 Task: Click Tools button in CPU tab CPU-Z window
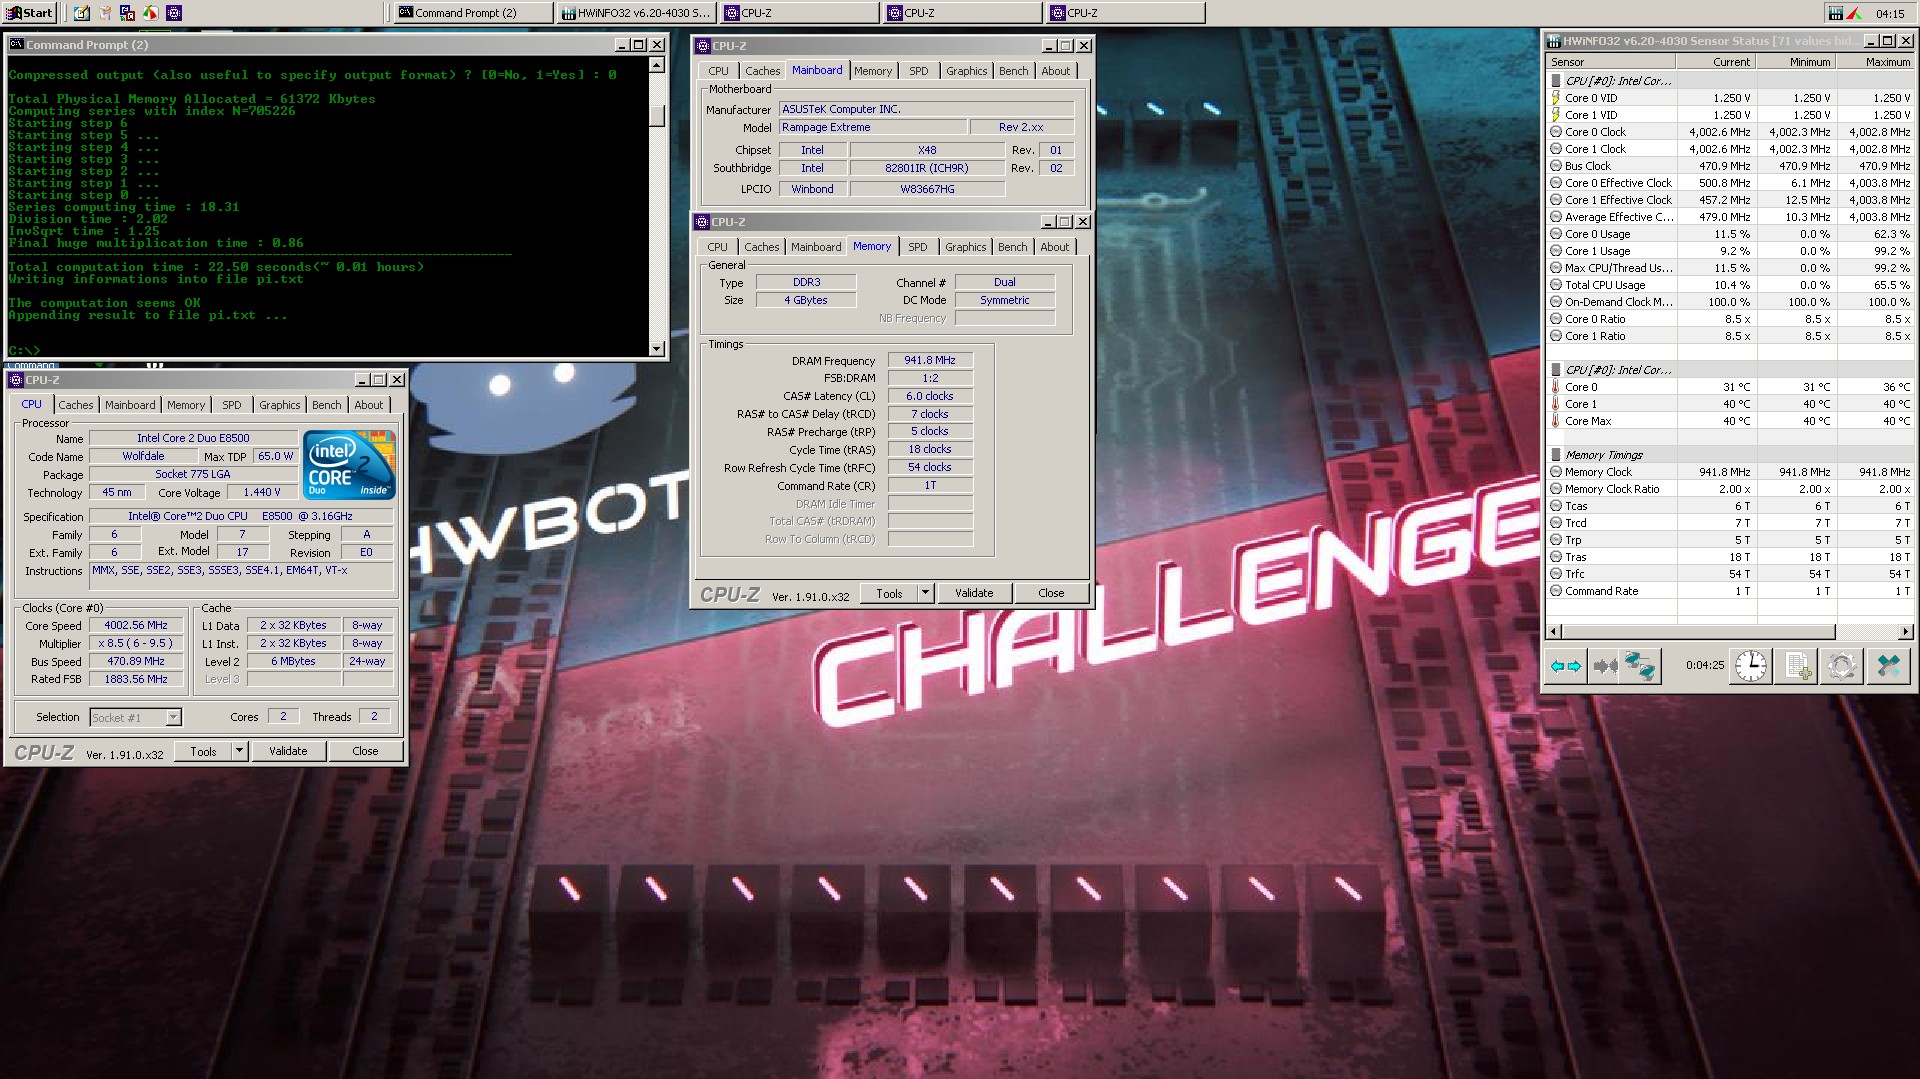(x=203, y=751)
